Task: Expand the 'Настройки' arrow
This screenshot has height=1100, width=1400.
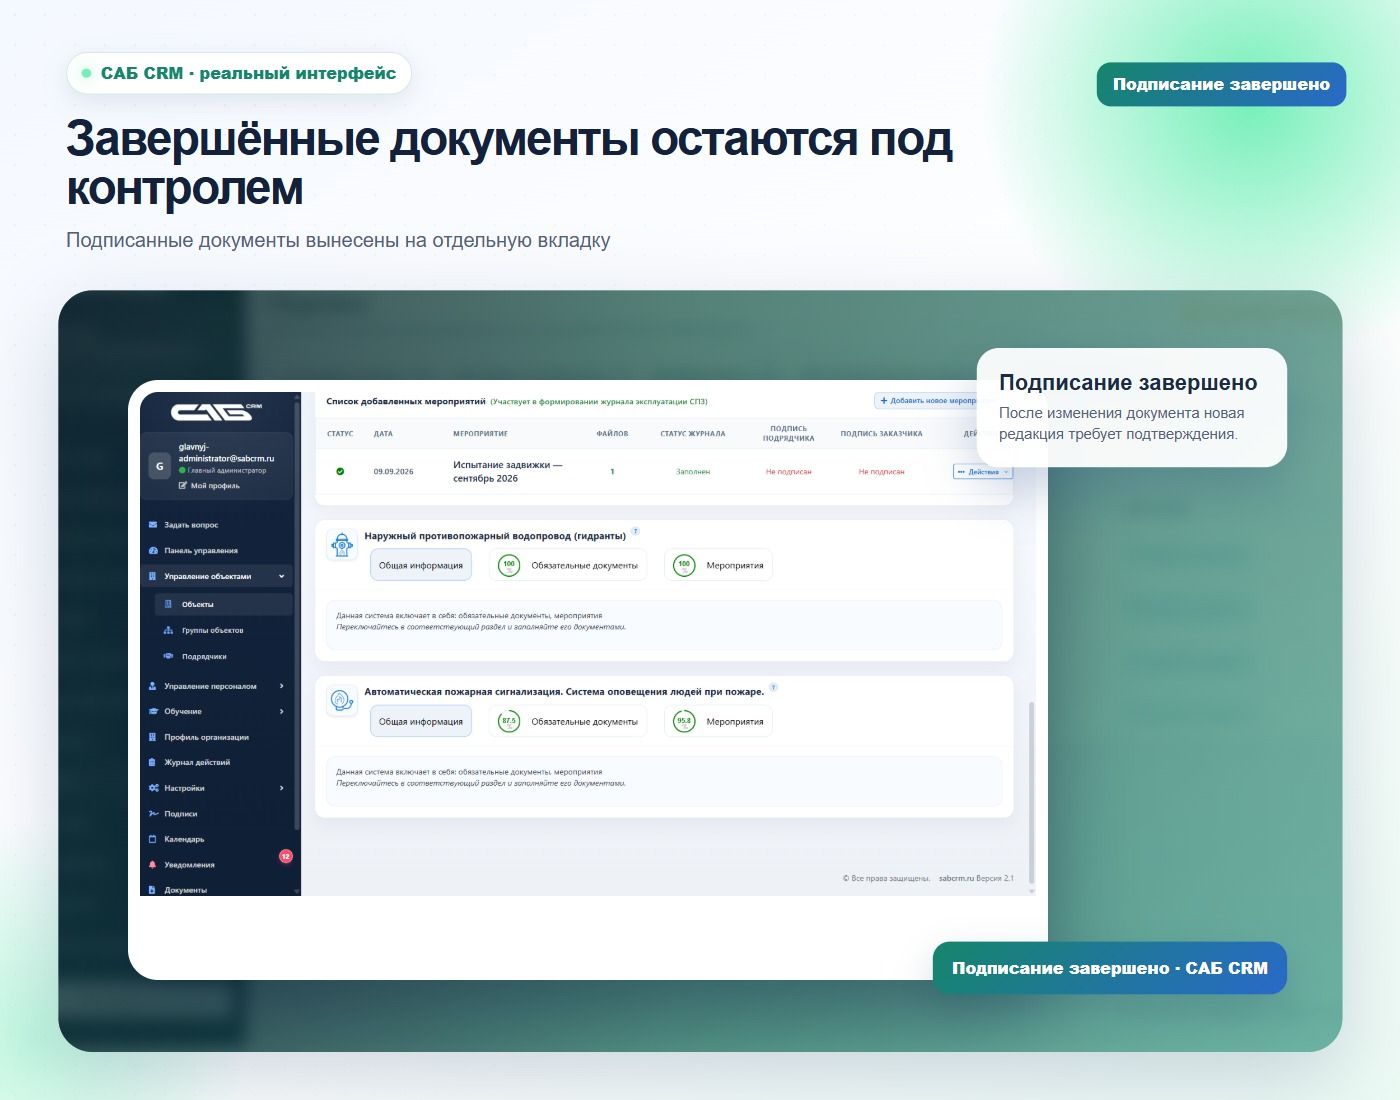Action: [x=281, y=788]
